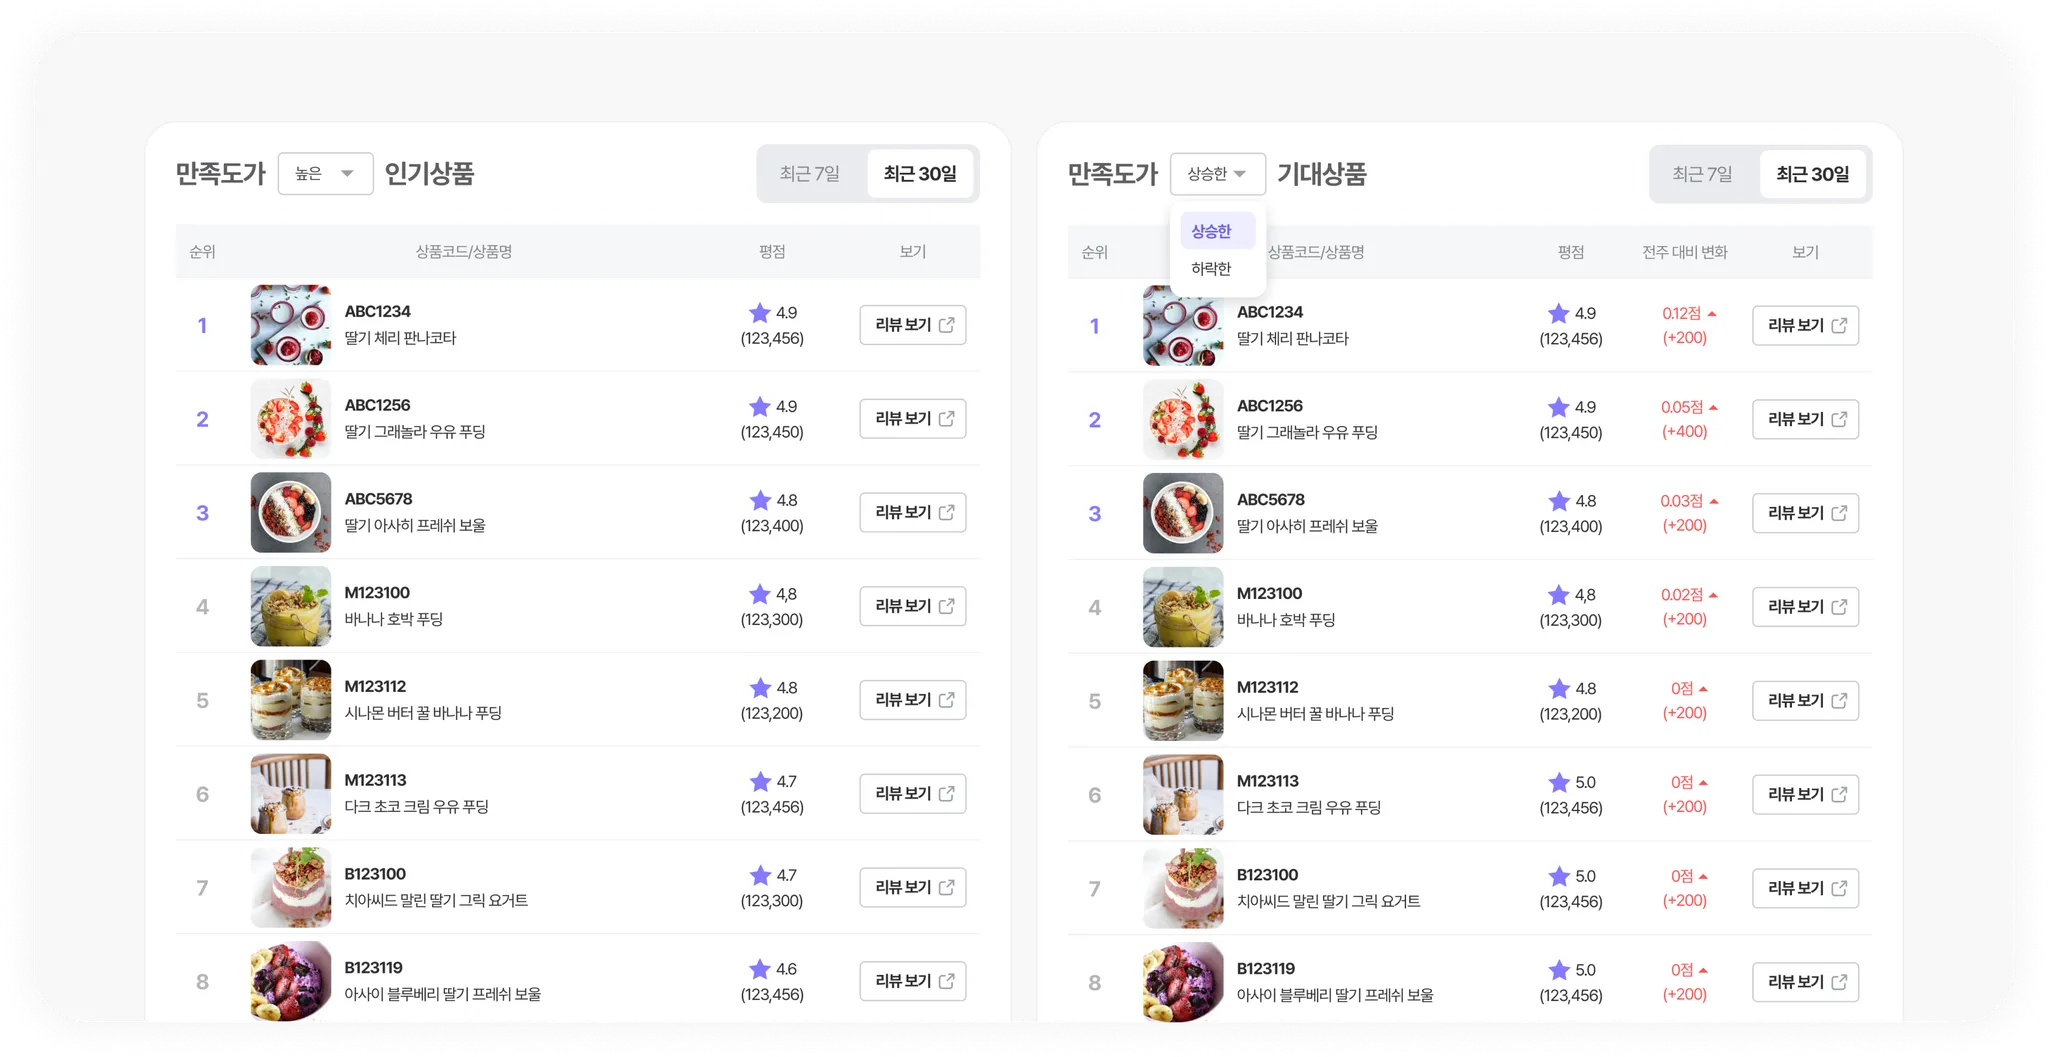
Task: Click external link icon for ABC1256 in 기대상품 panel
Action: pyautogui.click(x=1839, y=419)
